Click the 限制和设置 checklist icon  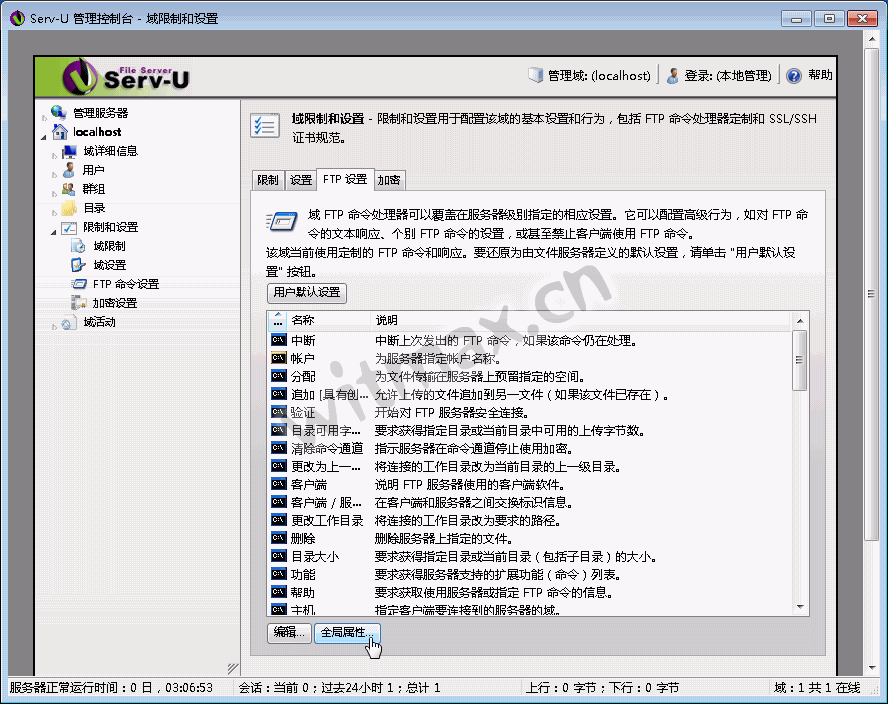point(69,227)
